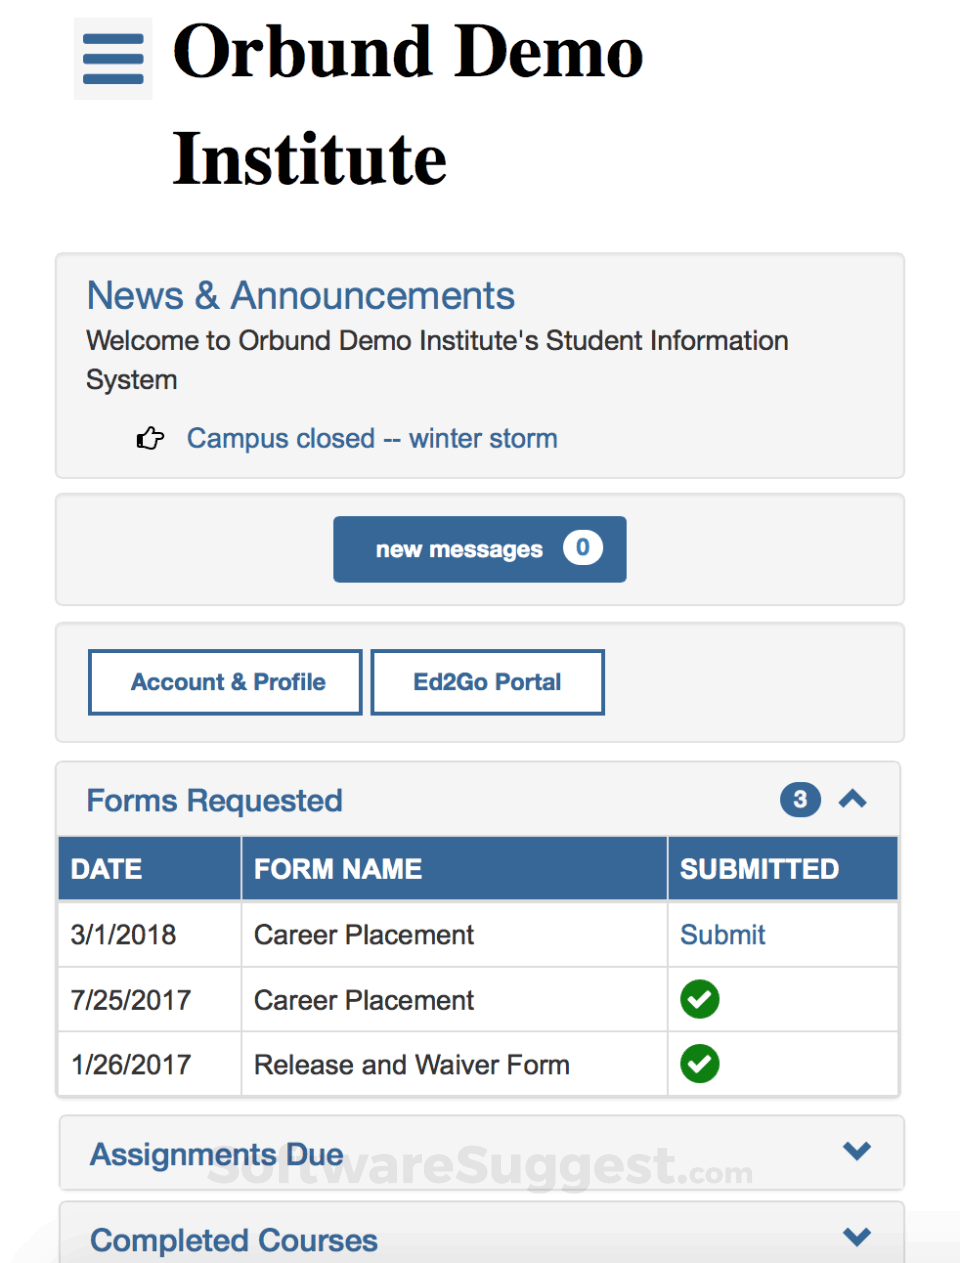The width and height of the screenshot is (960, 1263).
Task: Open the Campus closed winter storm announcement
Action: [x=371, y=438]
